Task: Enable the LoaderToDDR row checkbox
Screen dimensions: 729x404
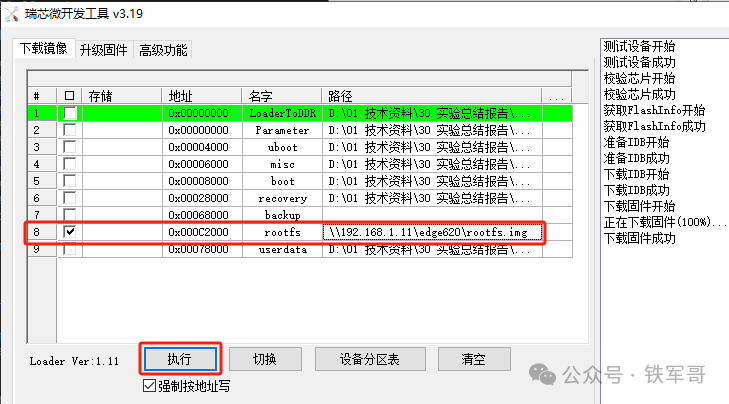Action: pyautogui.click(x=69, y=113)
